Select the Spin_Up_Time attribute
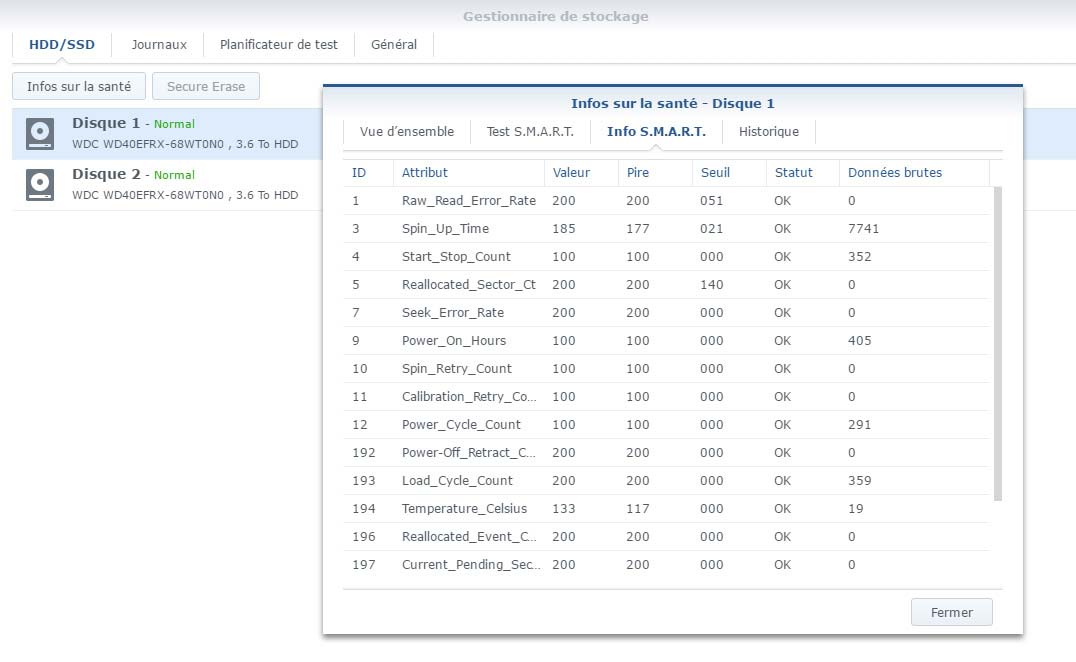 click(x=445, y=229)
